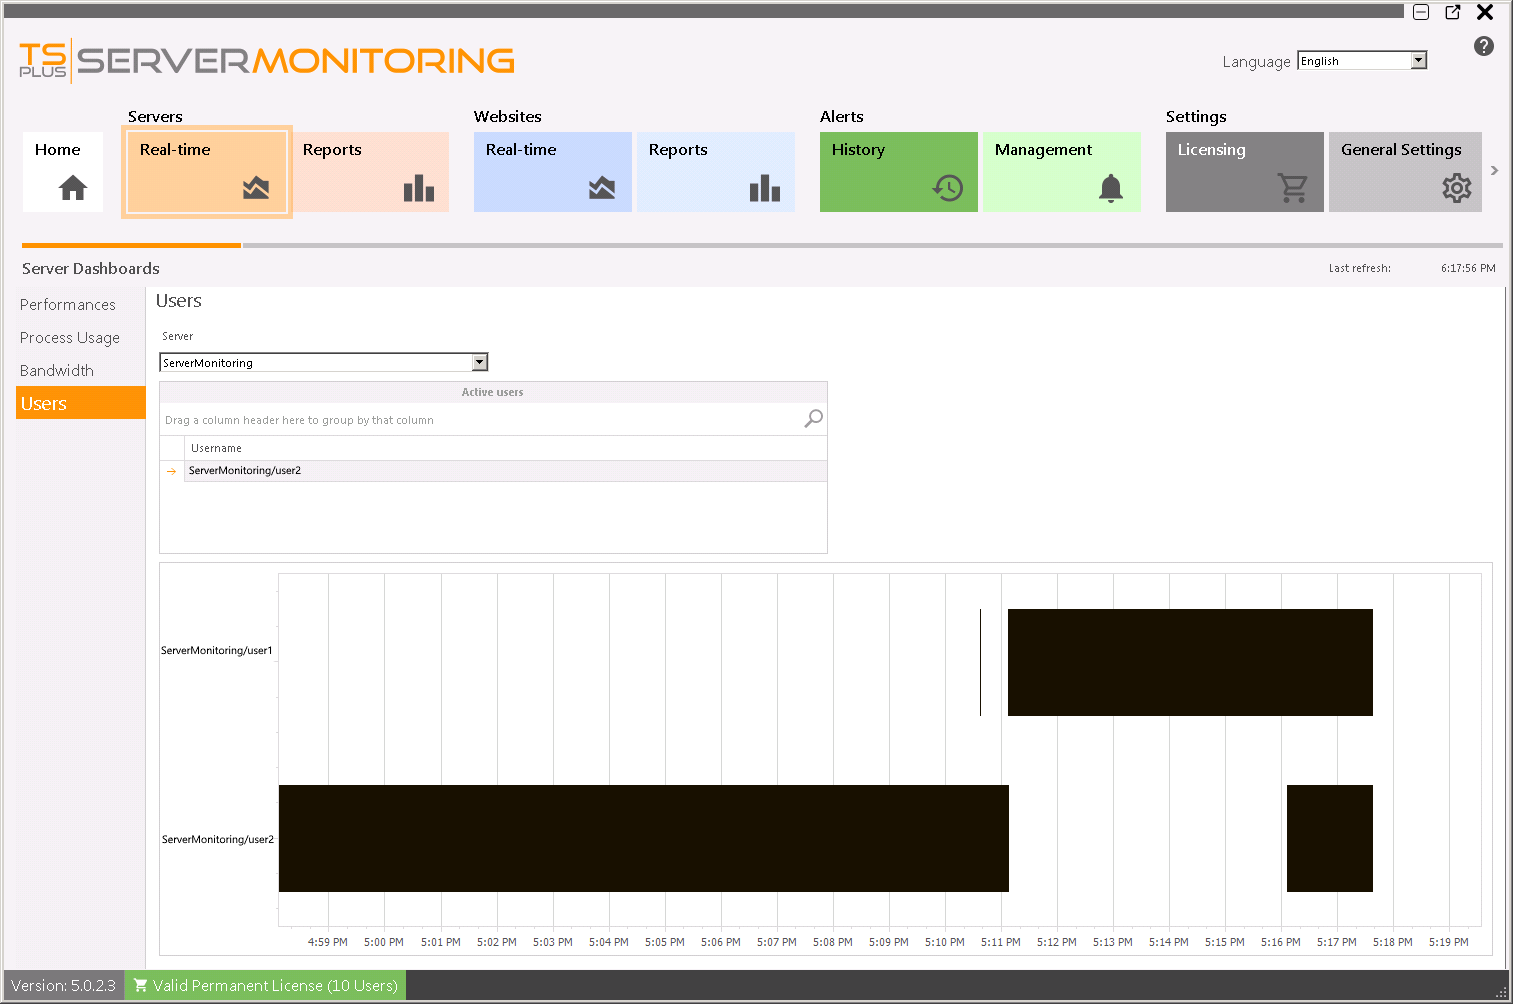Click the Valid Permanent License status button

(265, 985)
